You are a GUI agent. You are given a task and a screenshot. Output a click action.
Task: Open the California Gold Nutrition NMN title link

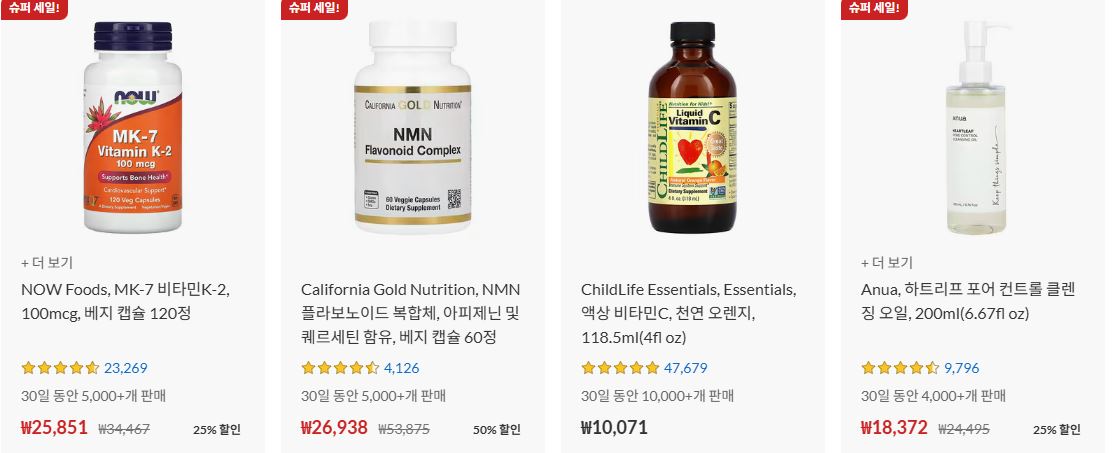tap(411, 313)
